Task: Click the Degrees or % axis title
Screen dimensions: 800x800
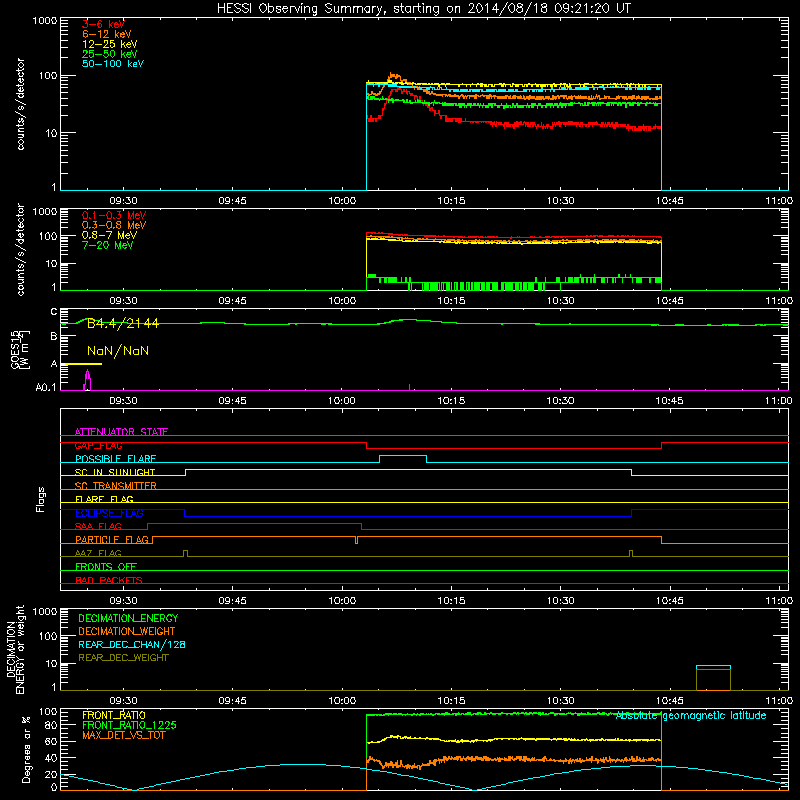Action: 26,749
